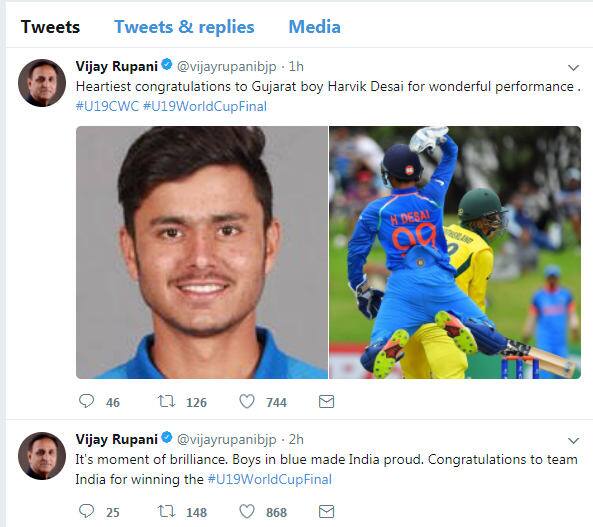Open the dropdown chevron on the 2h tweet
Screen dimensions: 593x527
click(x=573, y=441)
